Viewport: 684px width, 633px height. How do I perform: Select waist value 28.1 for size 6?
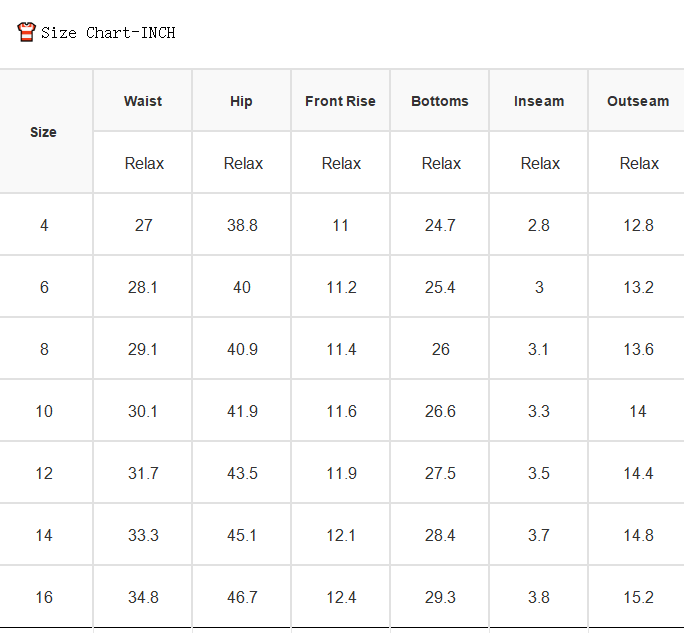coord(143,287)
